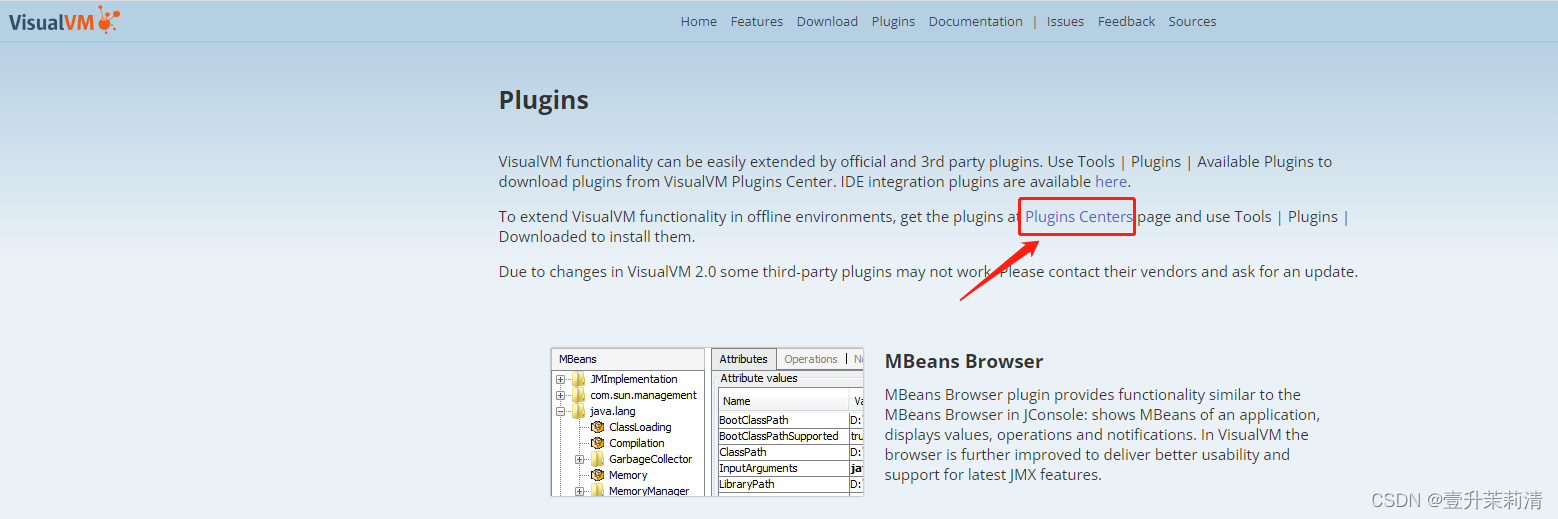The width and height of the screenshot is (1558, 519).
Task: Click the ClassLoading bean icon
Action: point(598,427)
